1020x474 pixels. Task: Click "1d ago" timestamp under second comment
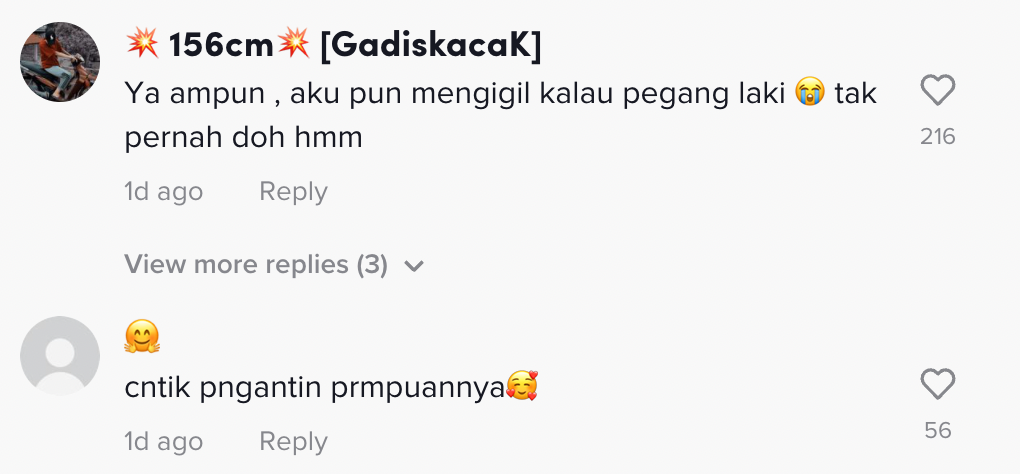click(163, 441)
